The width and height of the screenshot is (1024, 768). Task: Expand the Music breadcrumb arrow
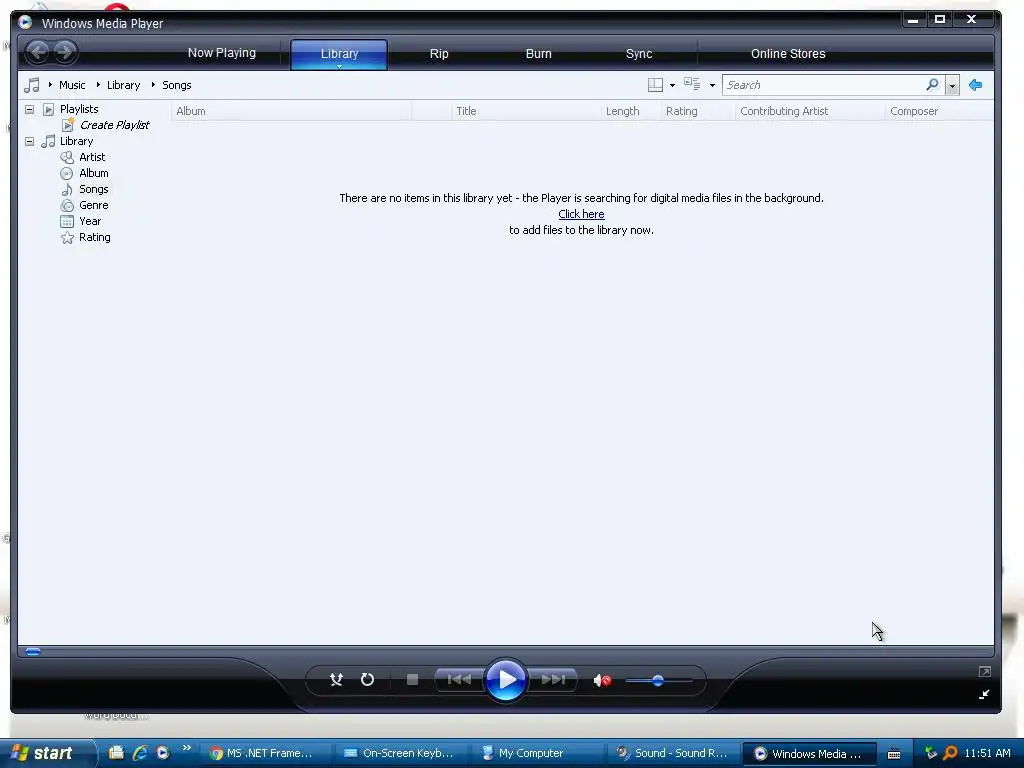click(50, 84)
